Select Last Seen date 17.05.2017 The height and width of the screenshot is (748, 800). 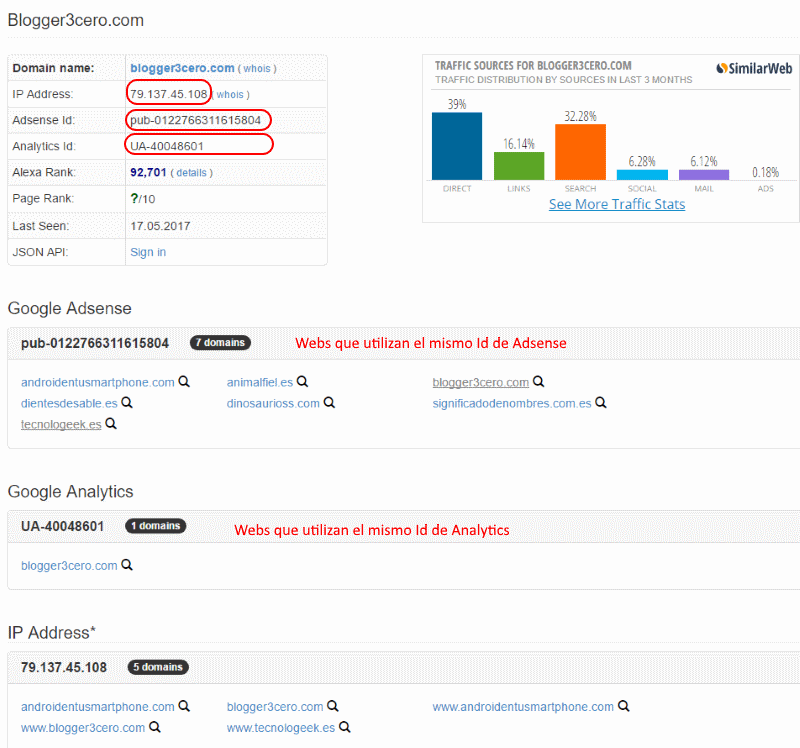pos(160,226)
